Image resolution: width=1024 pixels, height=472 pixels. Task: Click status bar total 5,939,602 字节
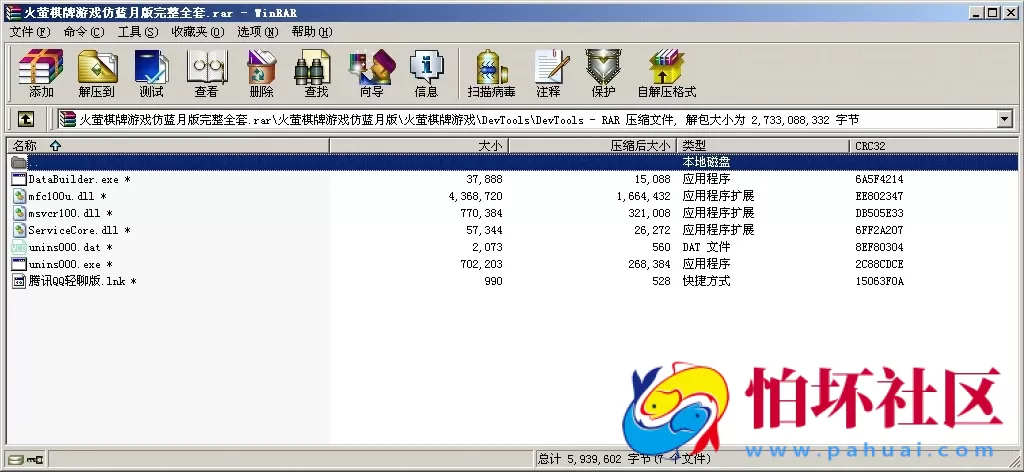point(595,459)
